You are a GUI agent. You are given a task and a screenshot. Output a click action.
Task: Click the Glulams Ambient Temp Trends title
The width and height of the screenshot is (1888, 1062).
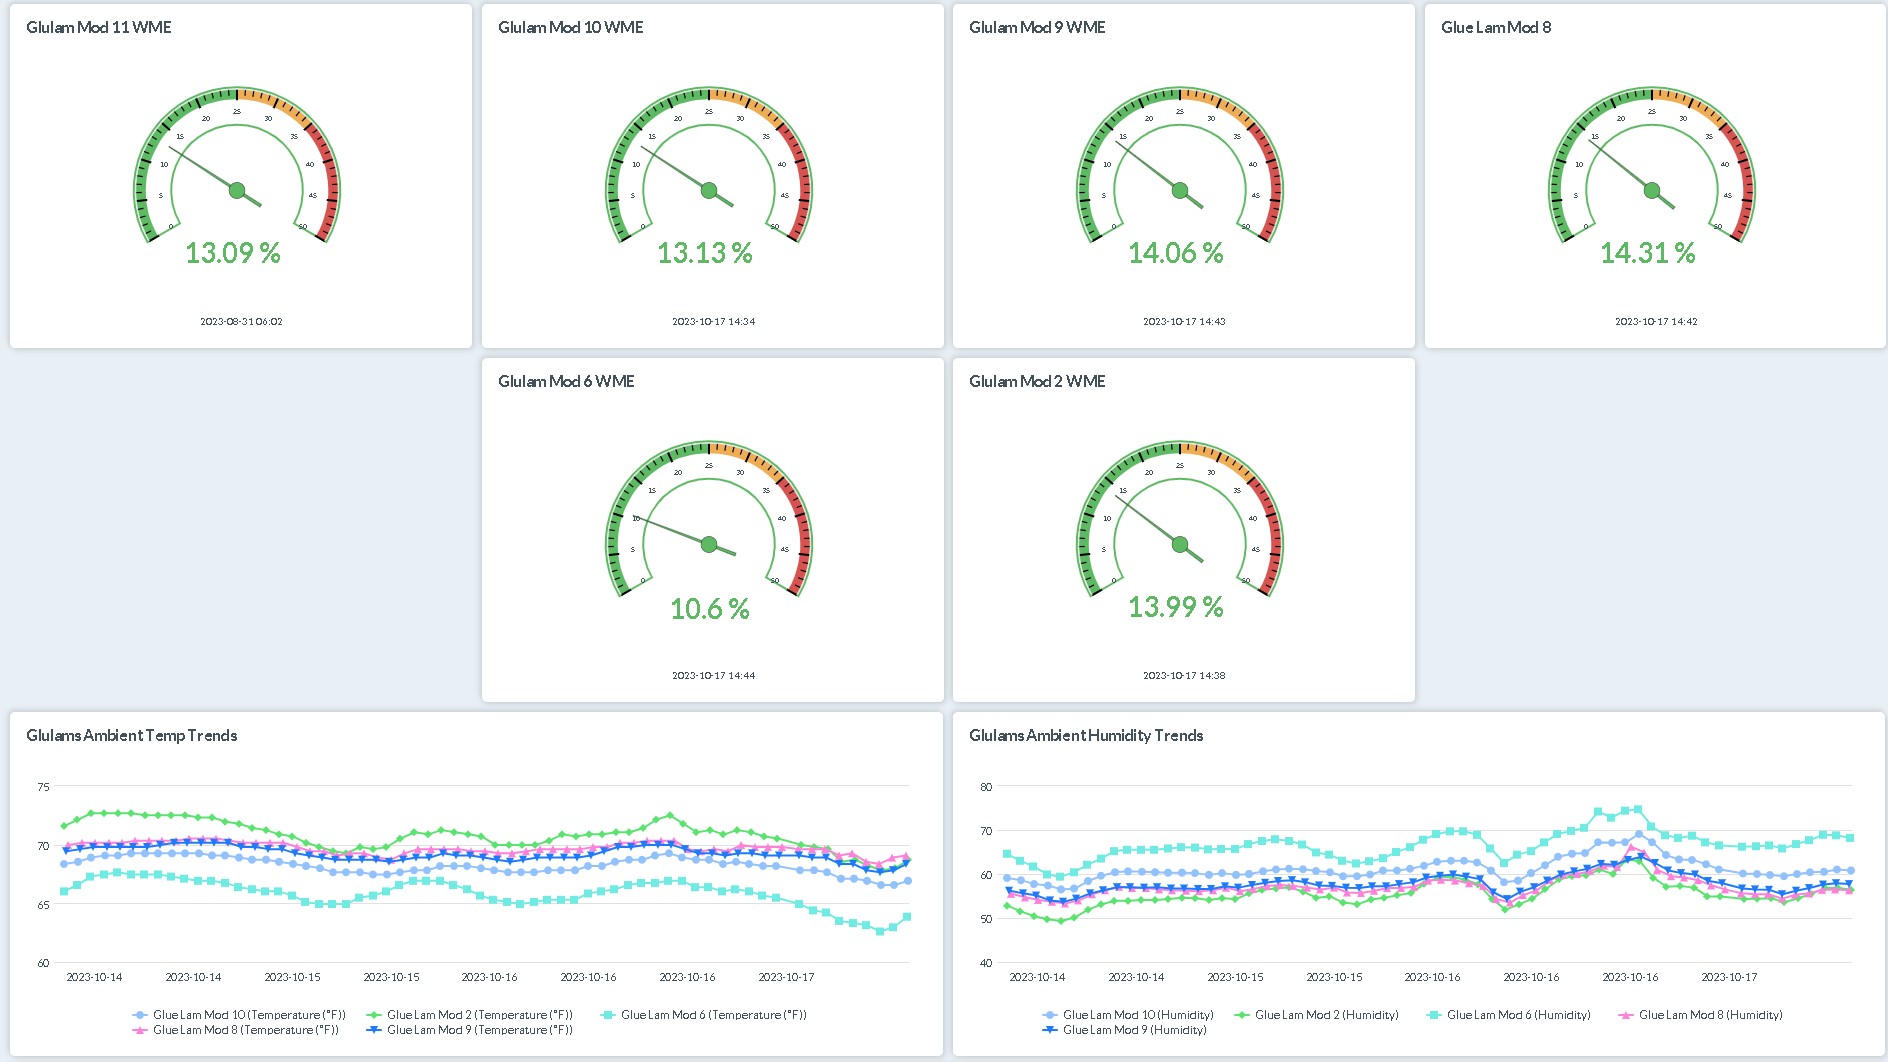132,735
